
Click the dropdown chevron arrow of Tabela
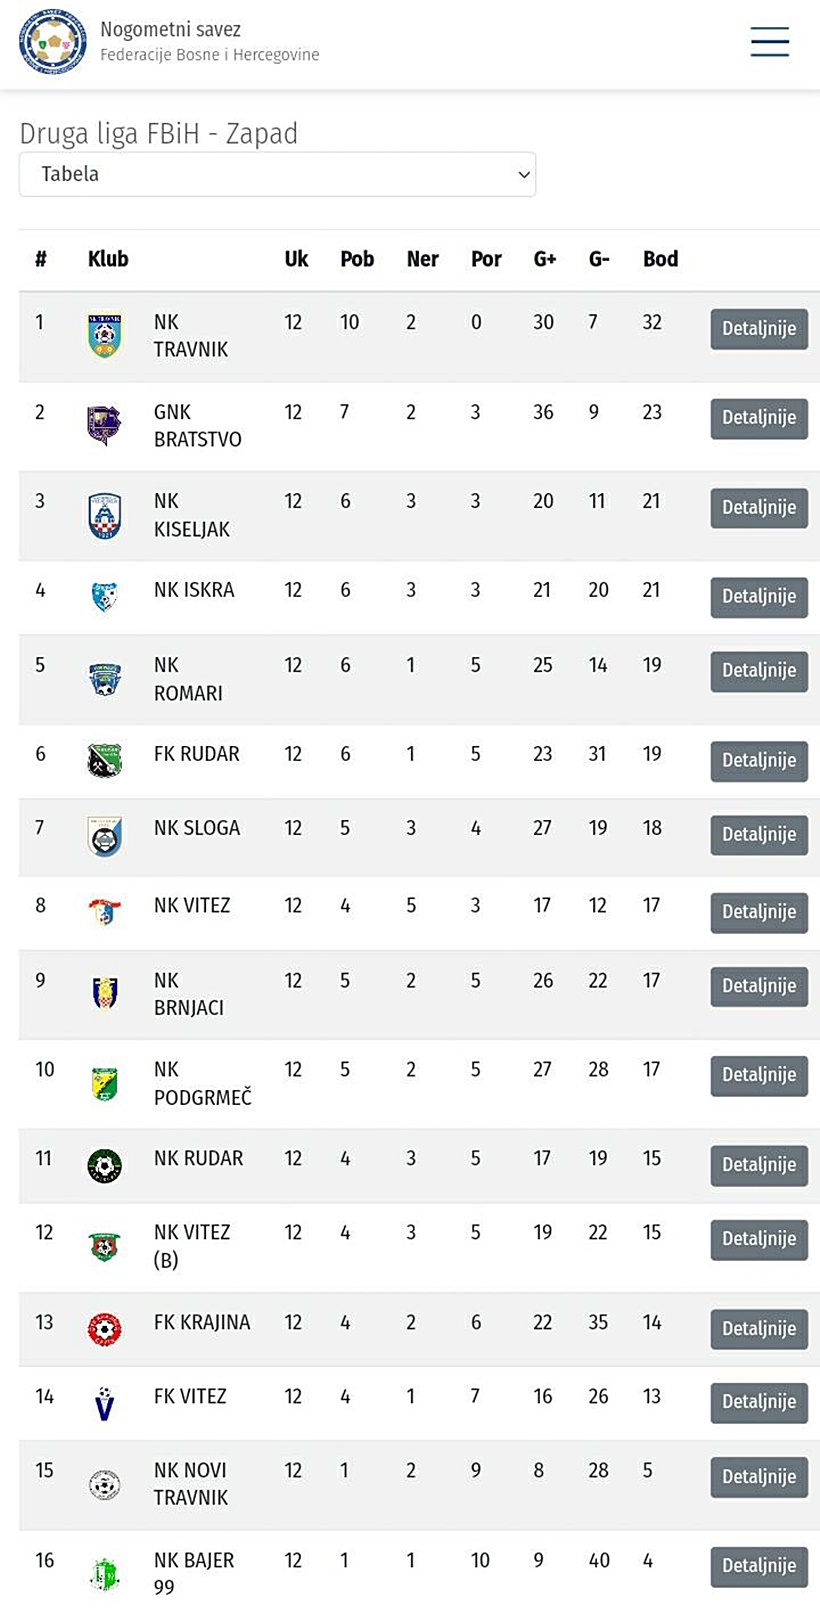click(523, 175)
